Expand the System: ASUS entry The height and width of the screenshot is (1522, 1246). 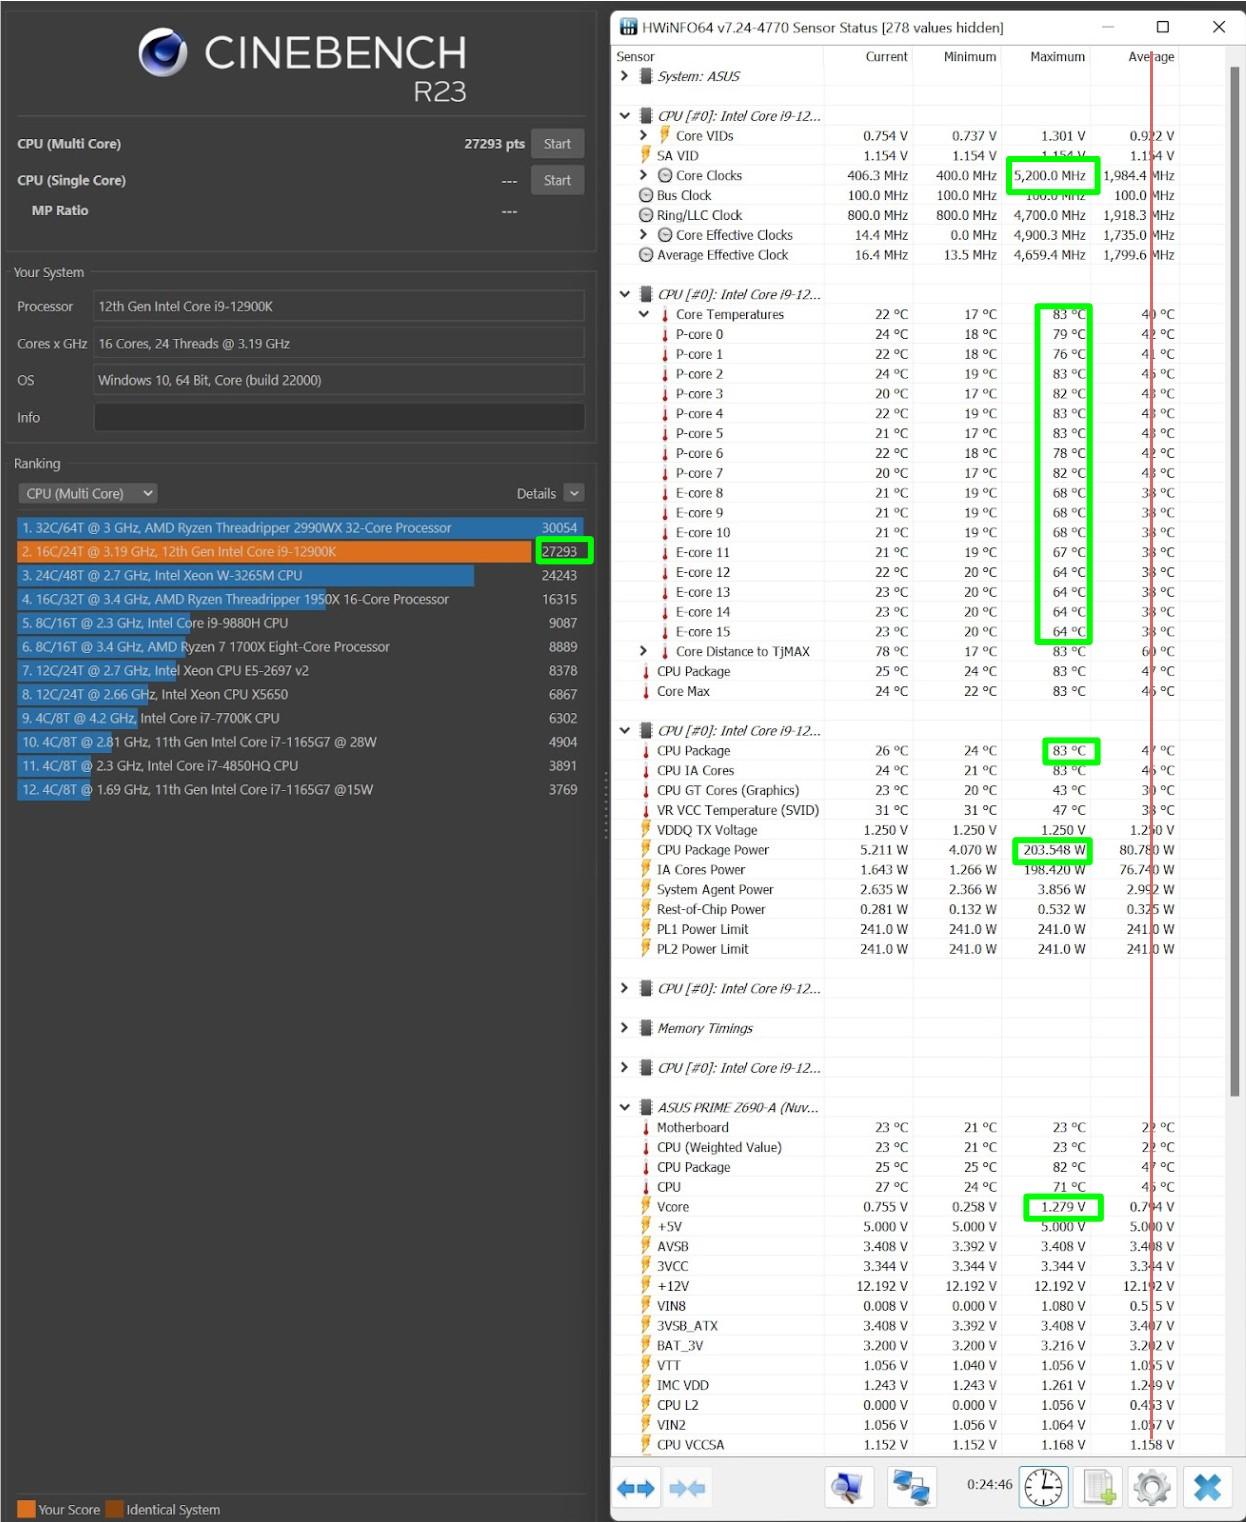click(x=621, y=75)
